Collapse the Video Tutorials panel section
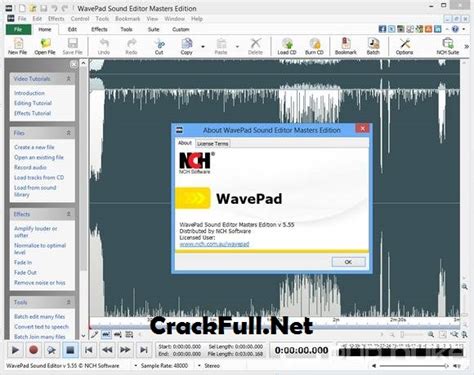Screen dimensions: 474x375 click(x=68, y=79)
